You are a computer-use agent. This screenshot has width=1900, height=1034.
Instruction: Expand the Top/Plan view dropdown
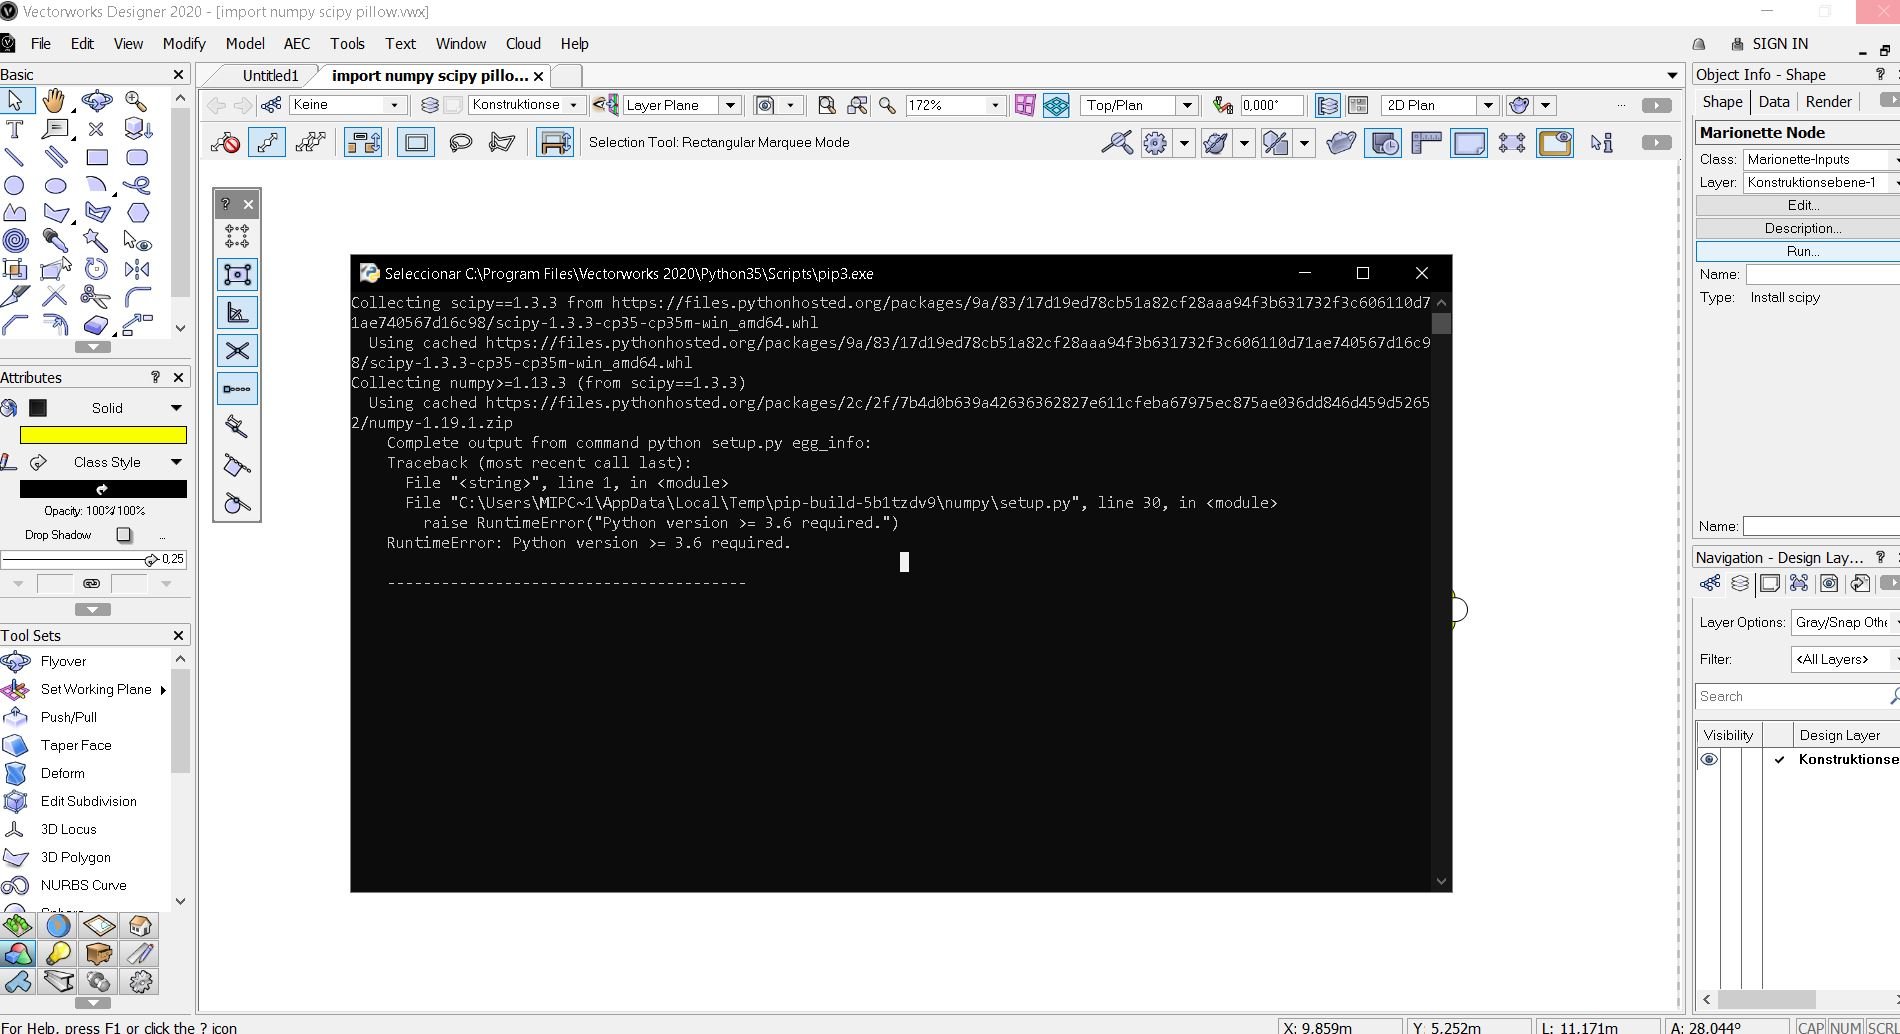(x=1187, y=105)
